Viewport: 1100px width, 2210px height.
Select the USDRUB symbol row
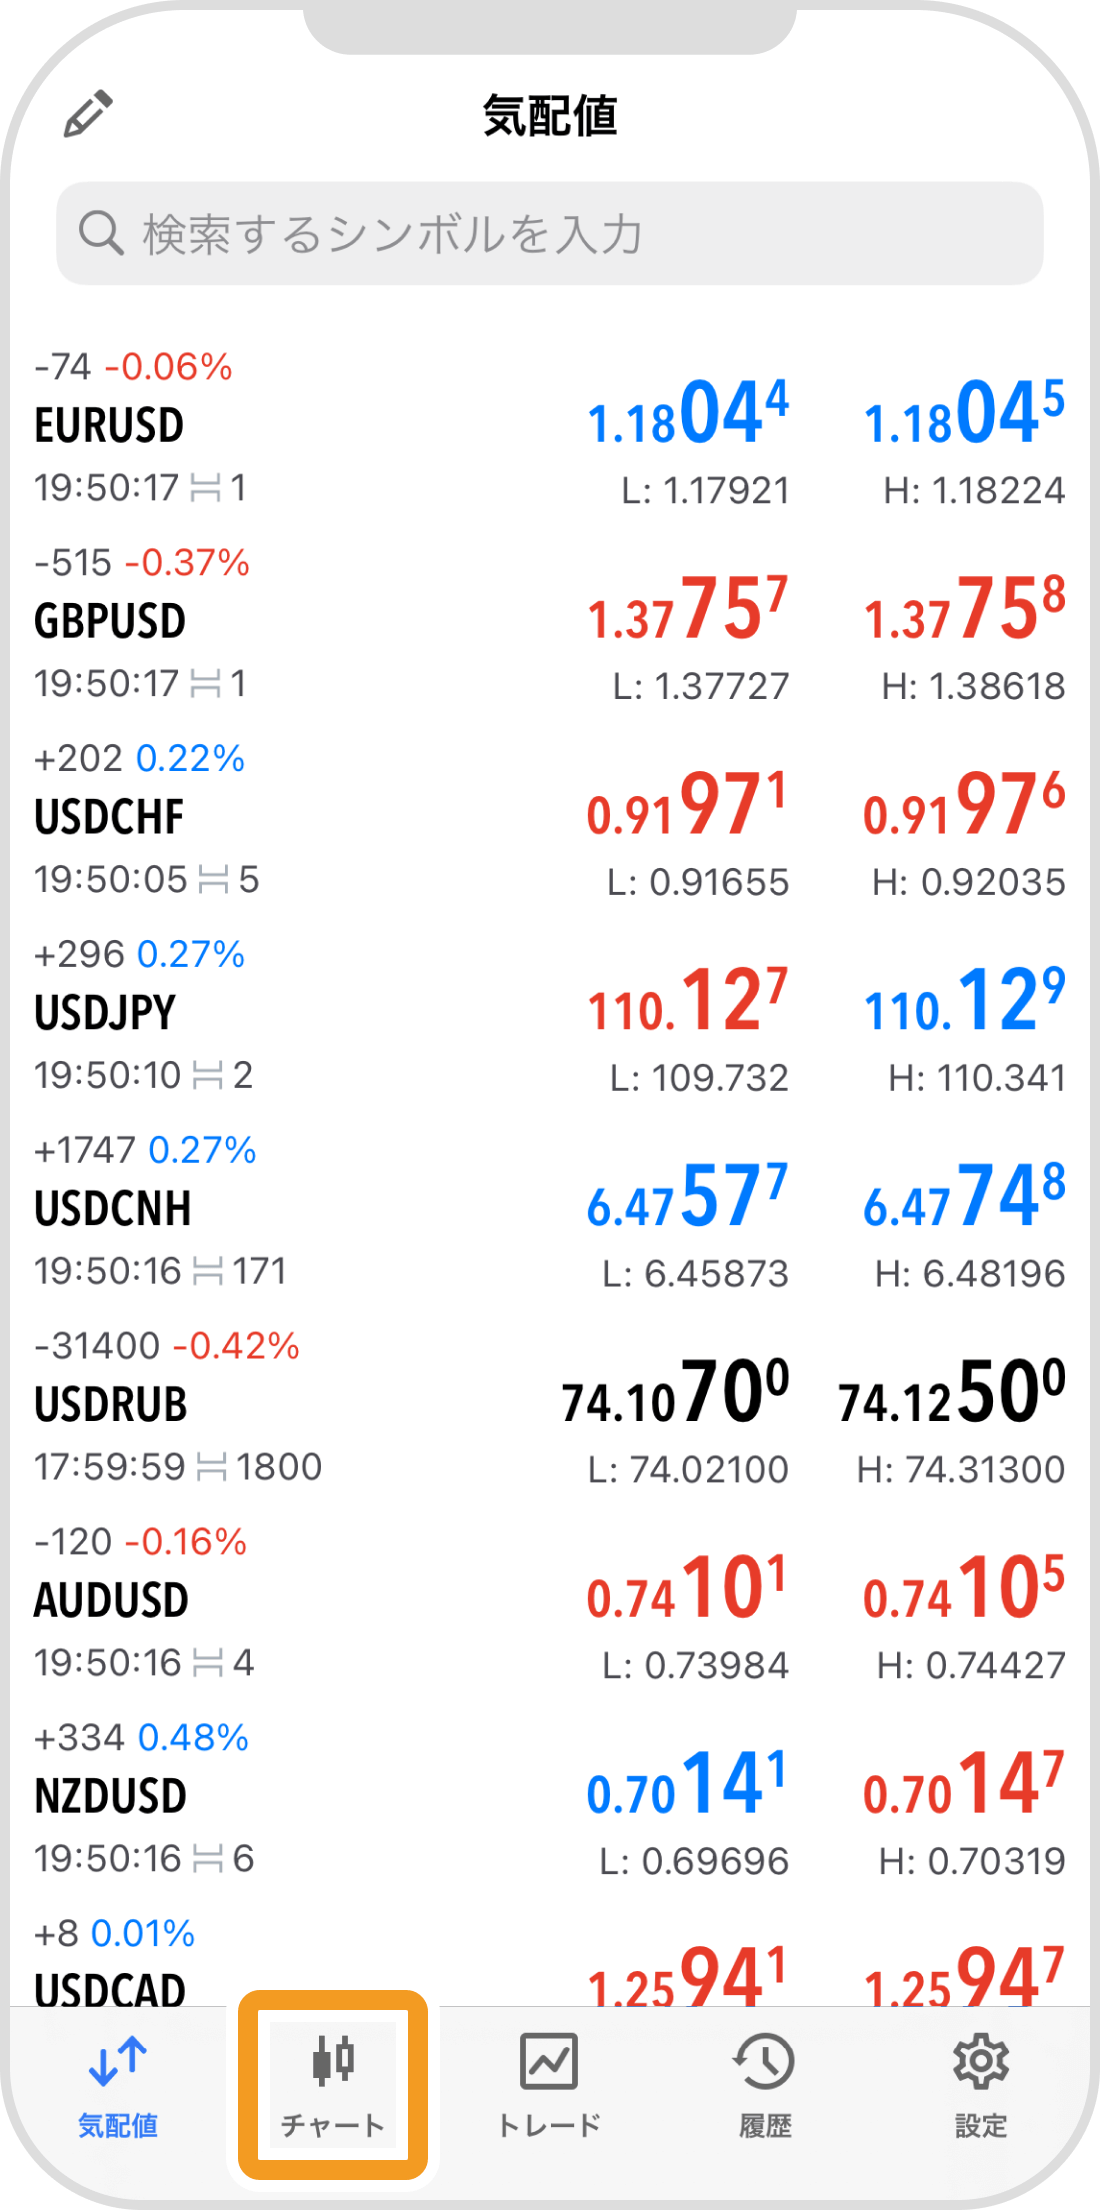pyautogui.click(x=550, y=1408)
